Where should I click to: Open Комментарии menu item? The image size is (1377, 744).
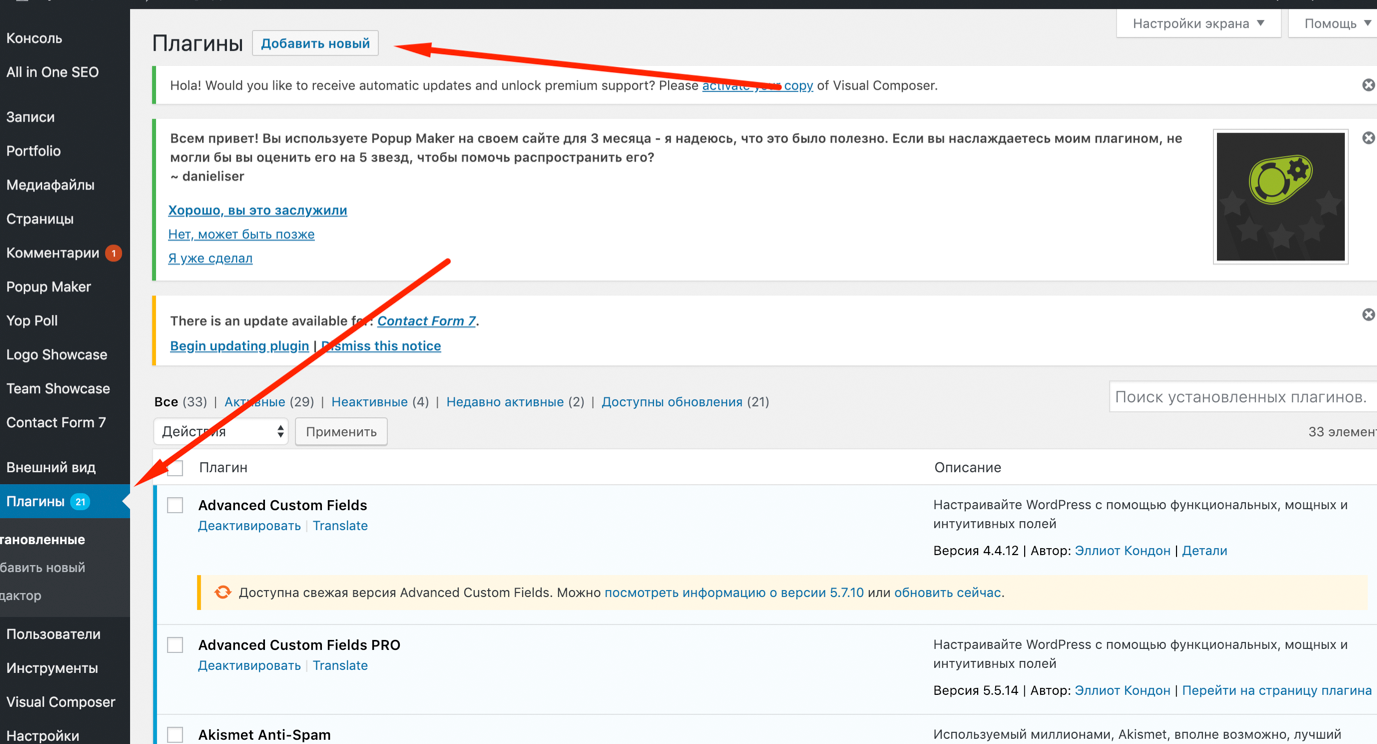pyautogui.click(x=52, y=253)
